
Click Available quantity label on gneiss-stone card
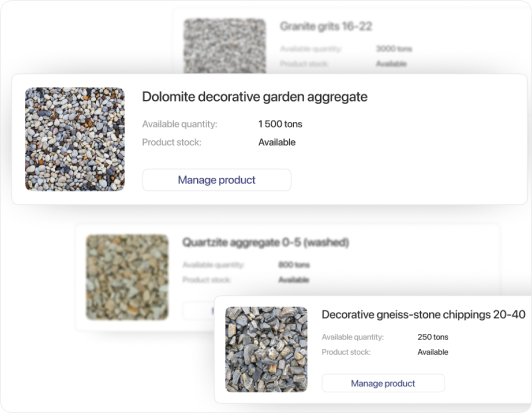(353, 337)
